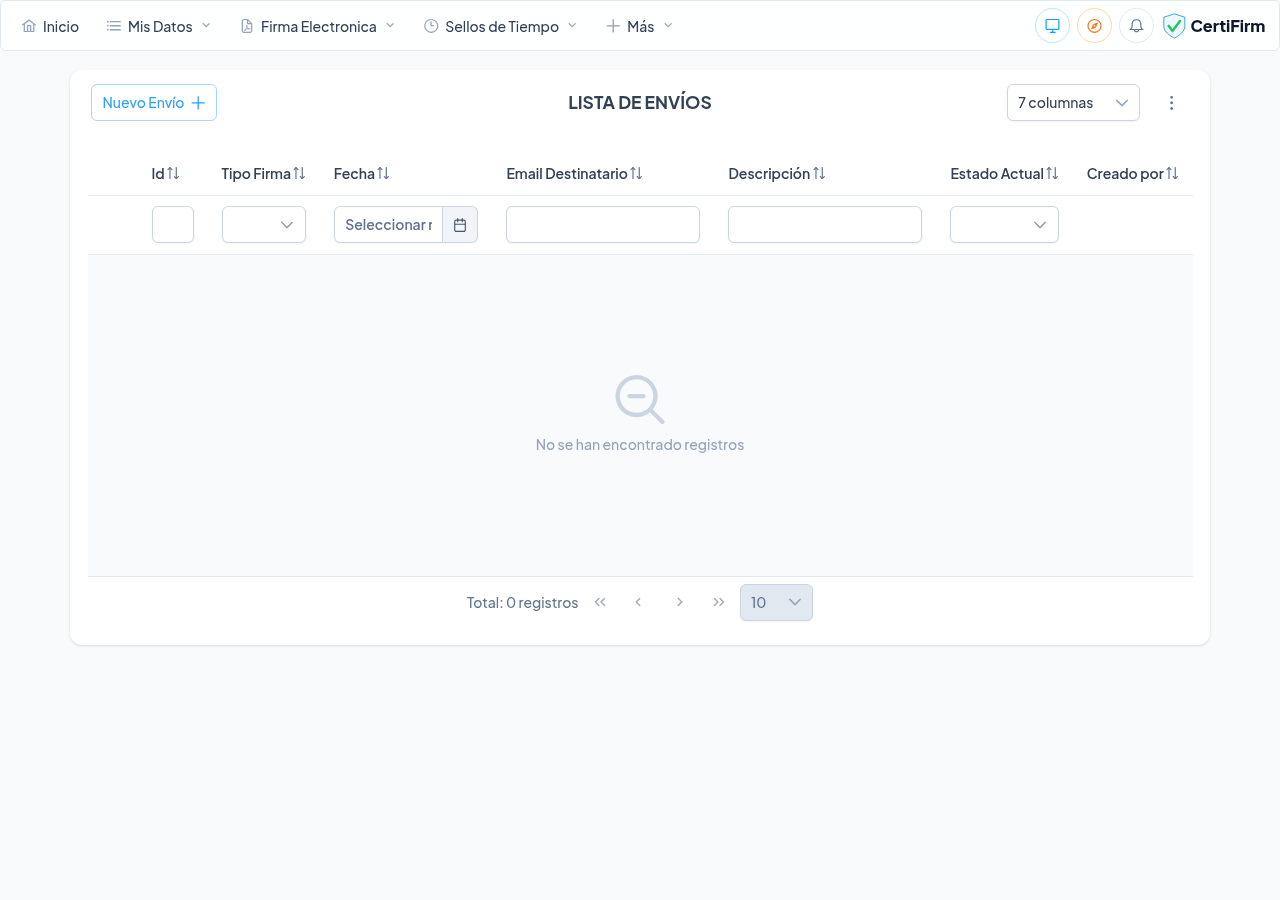
Task: Focus the Descripción filter input field
Action: (825, 225)
